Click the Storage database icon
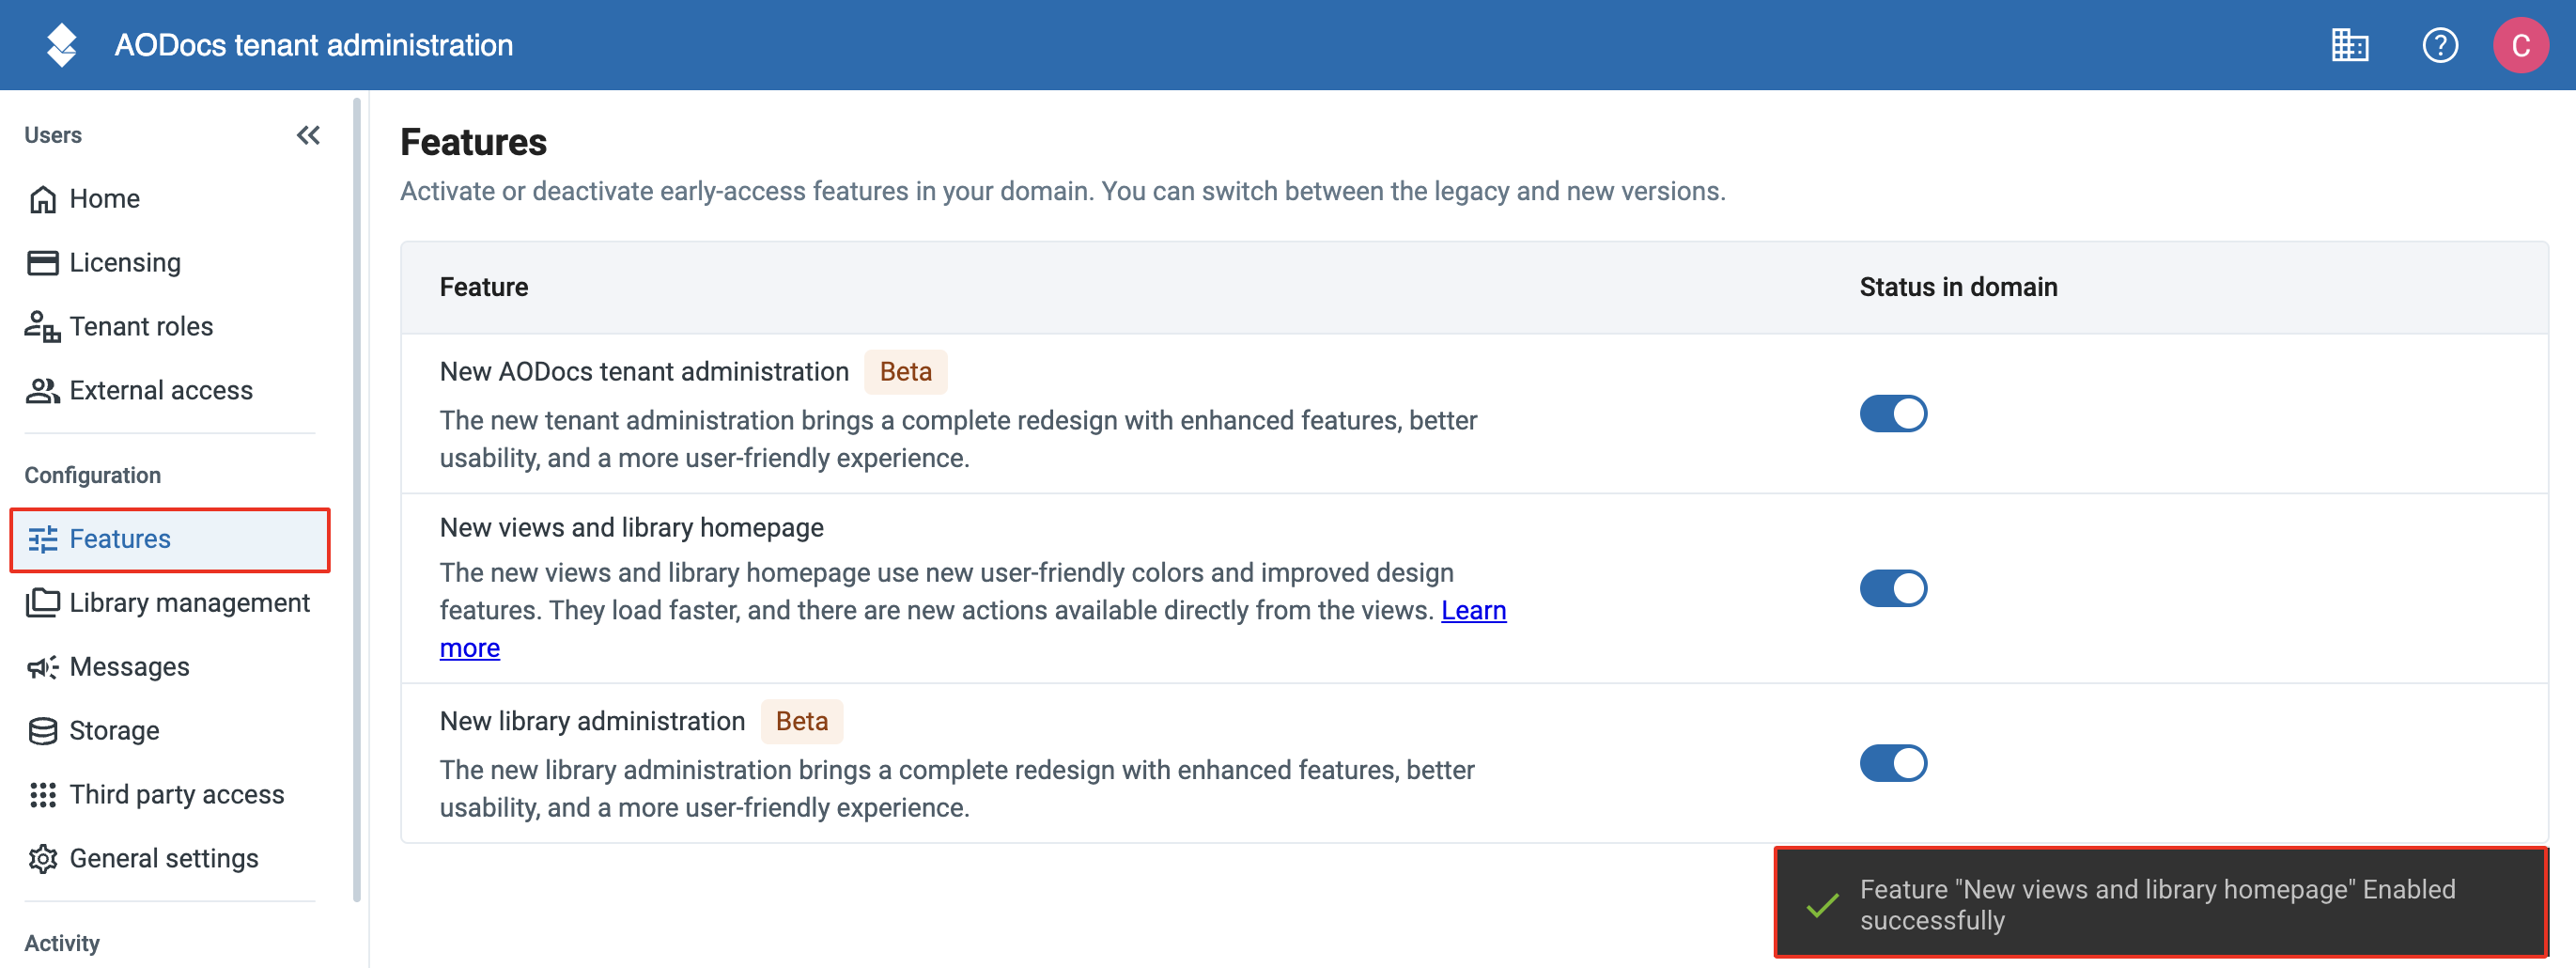 click(43, 731)
